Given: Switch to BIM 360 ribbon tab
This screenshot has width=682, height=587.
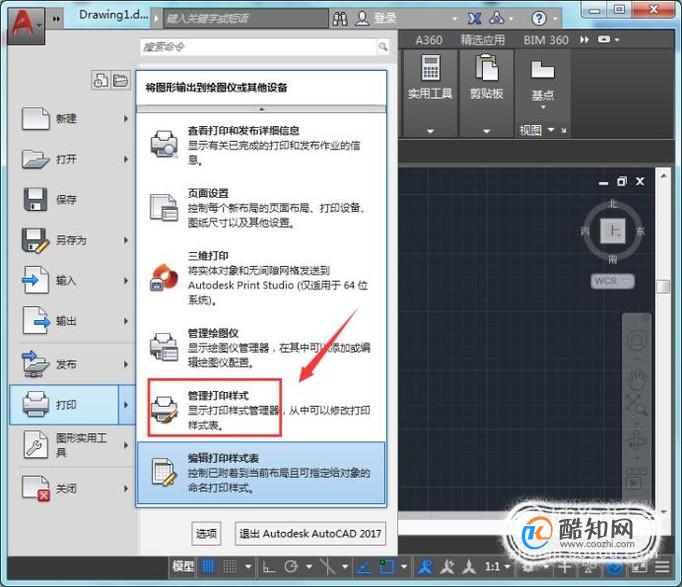Looking at the screenshot, I should tap(546, 40).
